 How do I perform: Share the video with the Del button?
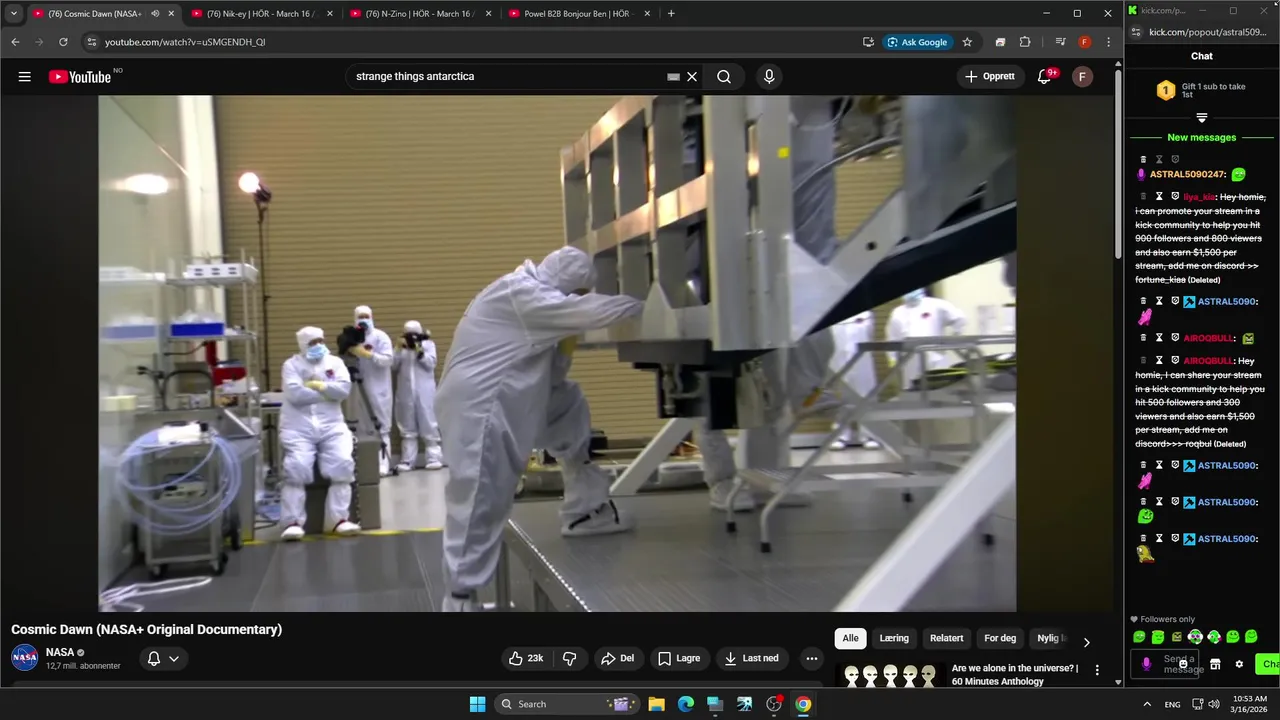point(617,658)
